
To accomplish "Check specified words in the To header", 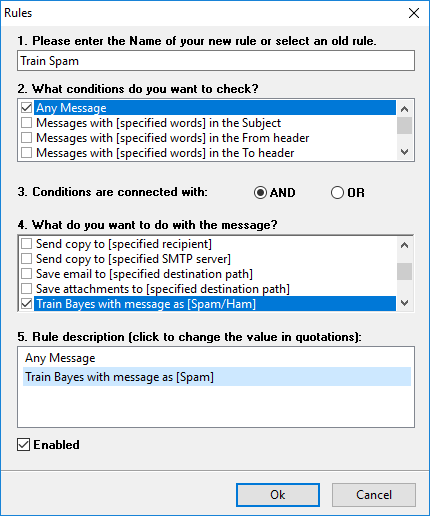I will pyautogui.click(x=26, y=153).
